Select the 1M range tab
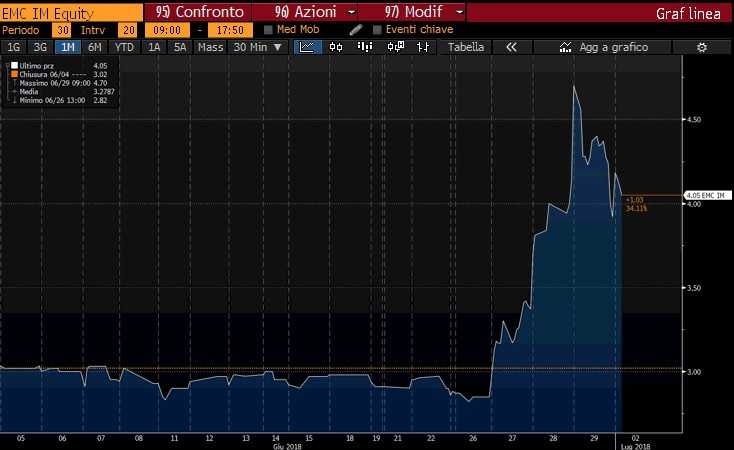The image size is (734, 450). pos(68,47)
